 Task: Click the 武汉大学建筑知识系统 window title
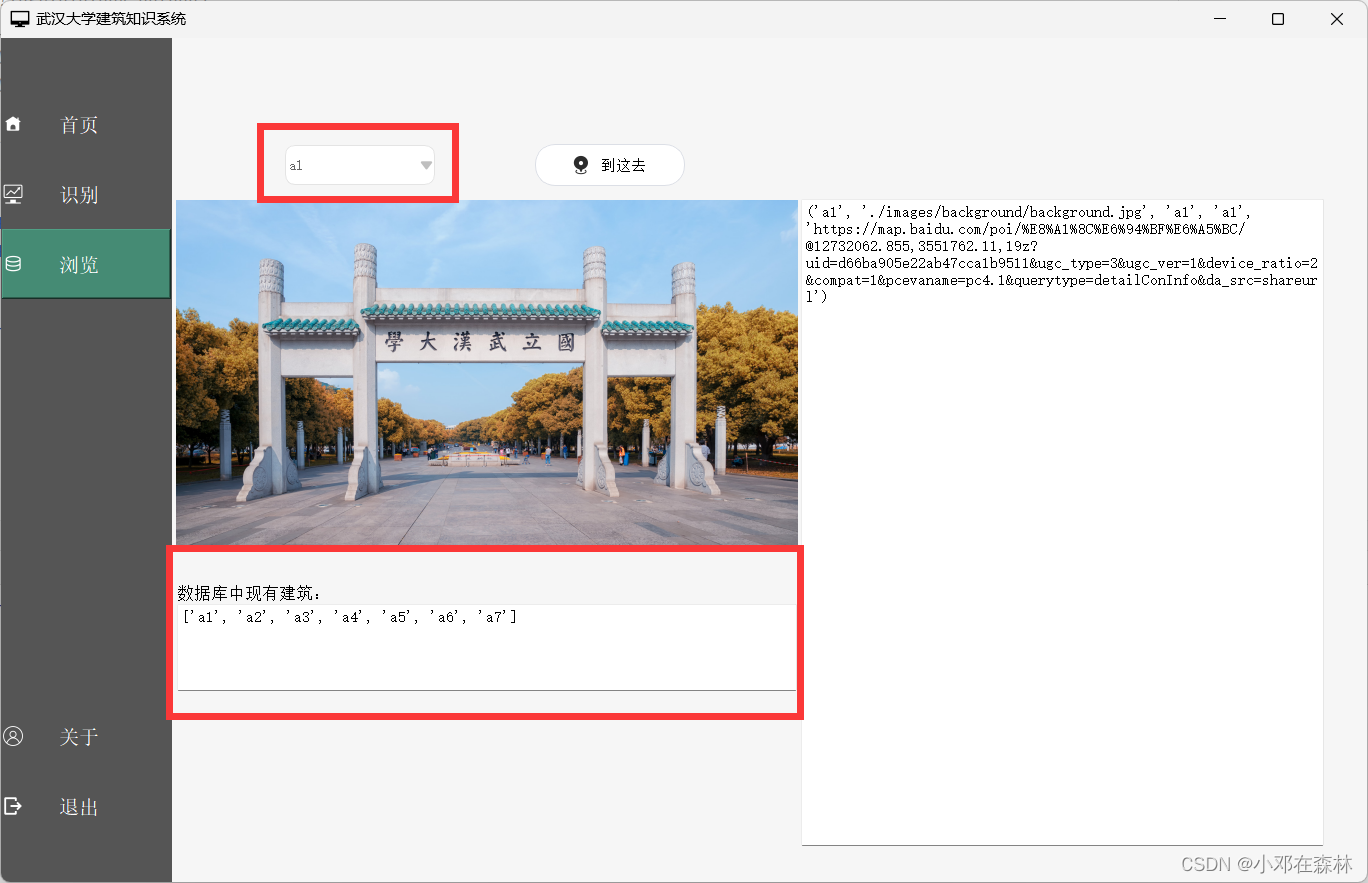pyautogui.click(x=111, y=19)
